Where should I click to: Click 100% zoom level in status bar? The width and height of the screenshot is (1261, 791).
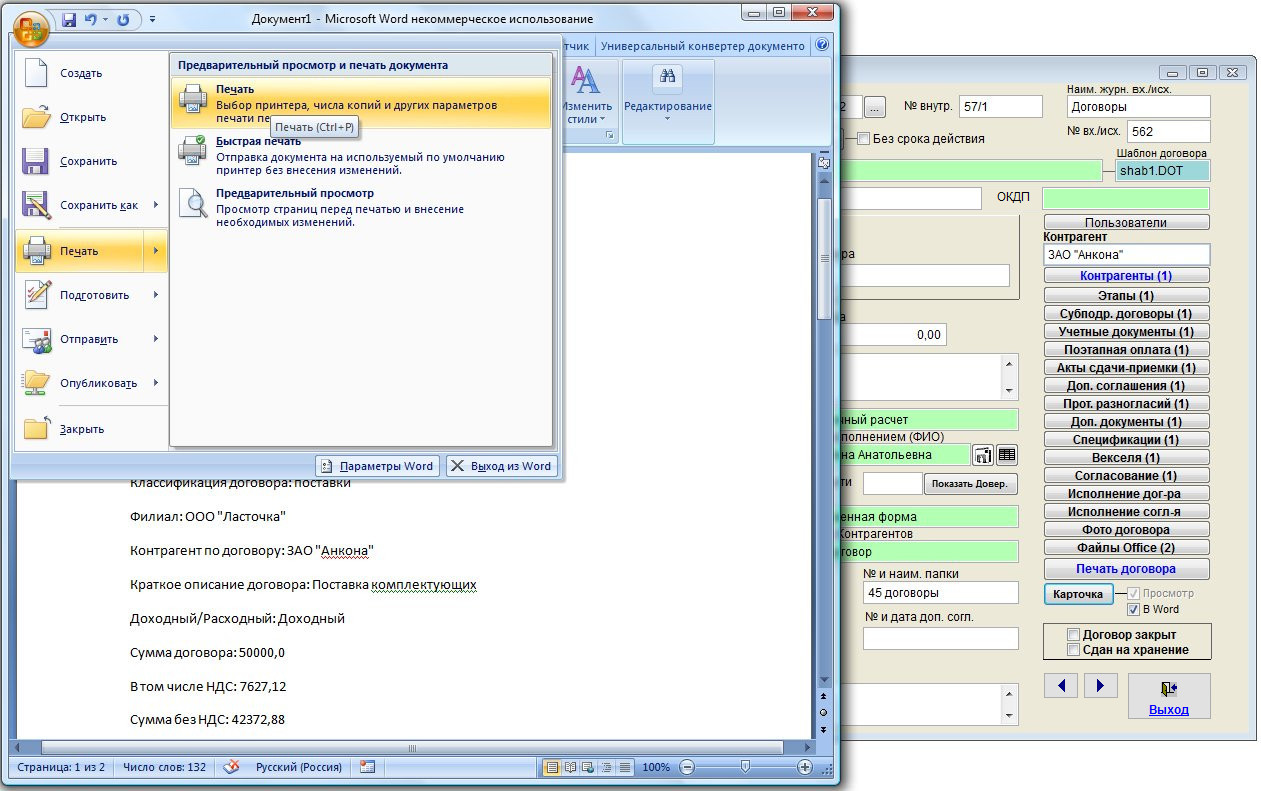[656, 767]
